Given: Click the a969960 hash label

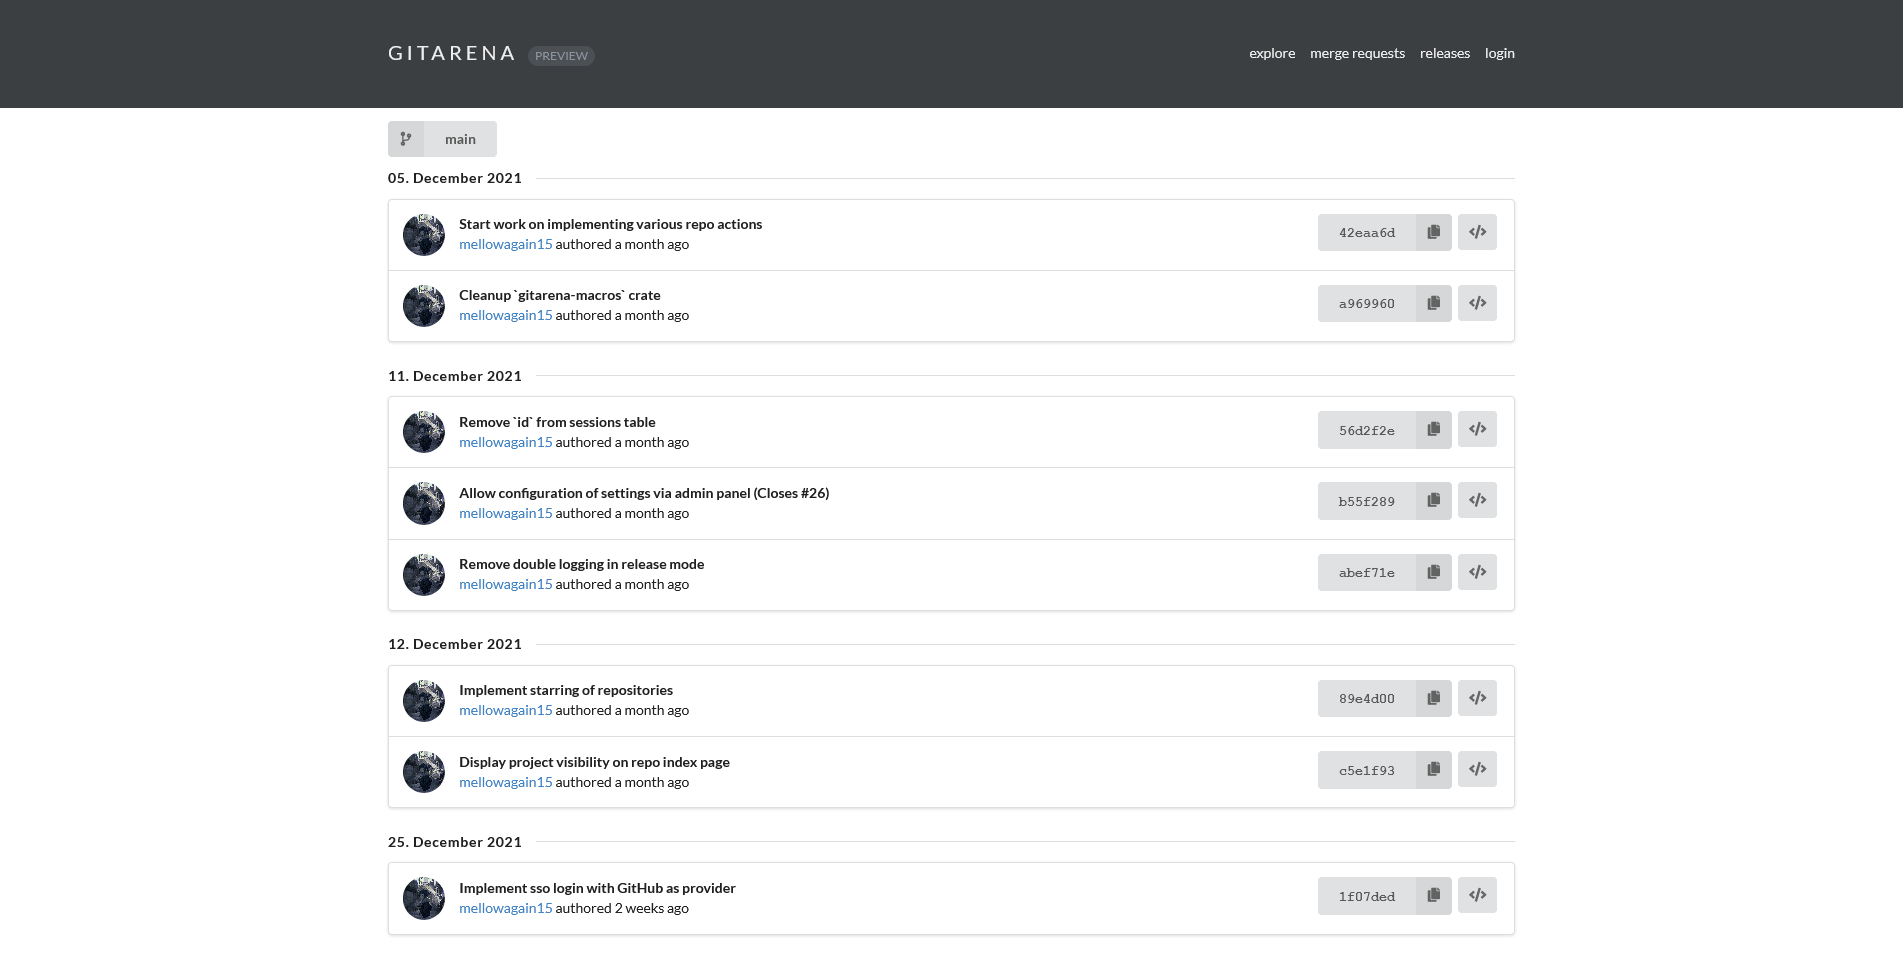Looking at the screenshot, I should (1367, 303).
